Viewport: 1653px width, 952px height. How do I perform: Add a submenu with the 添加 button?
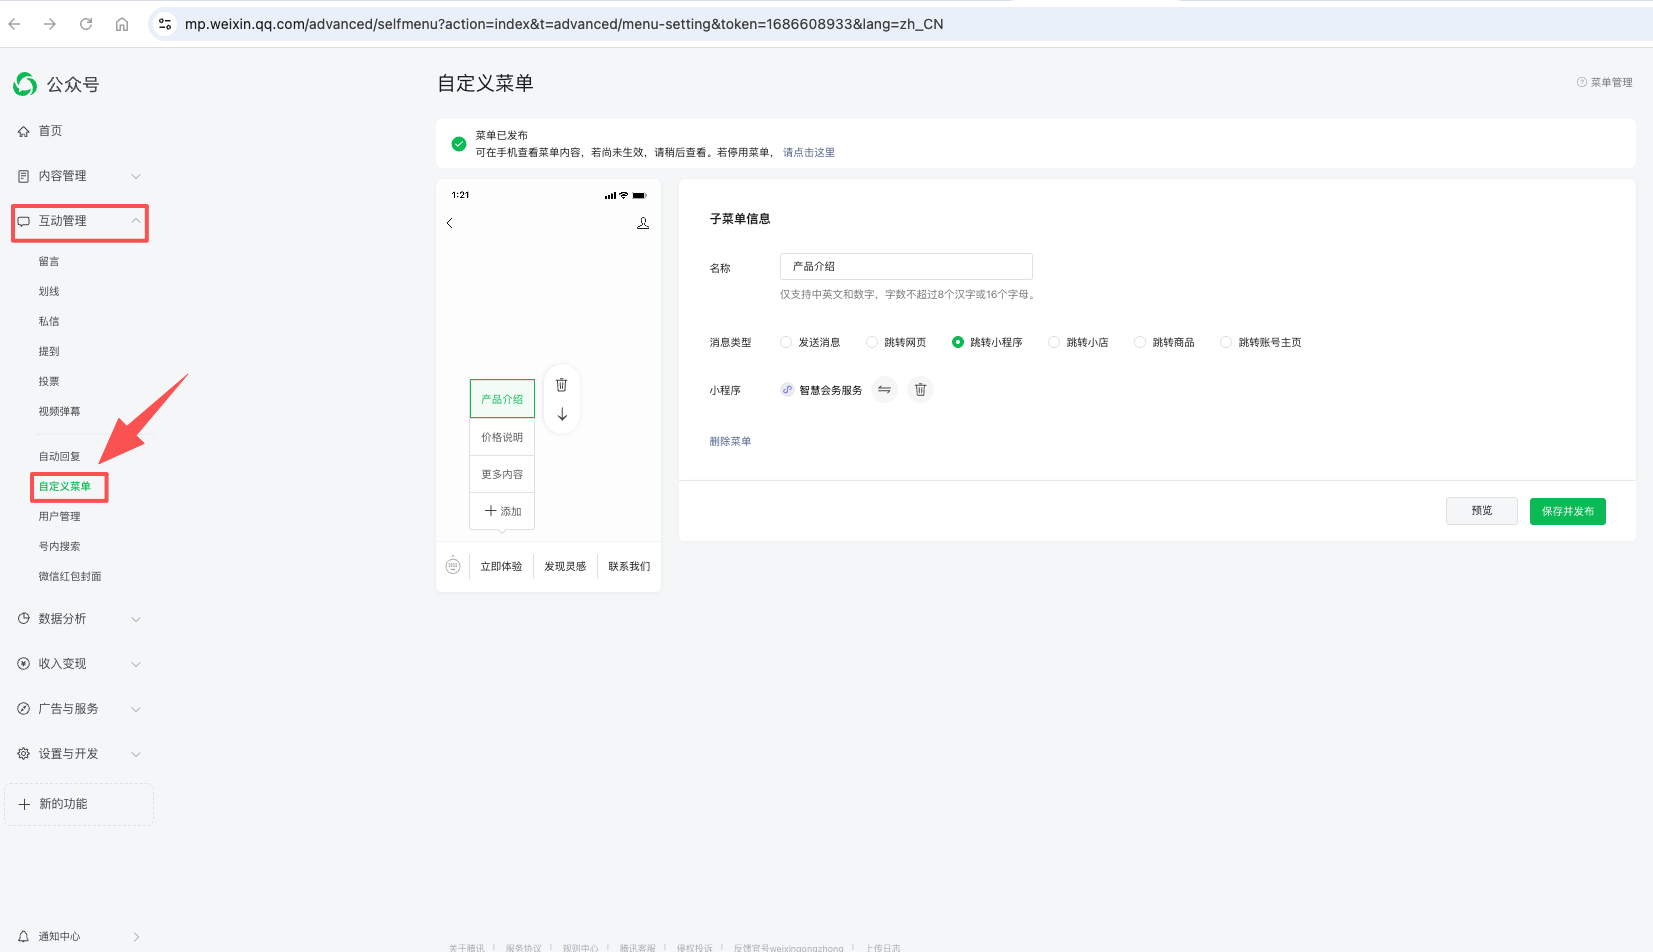pyautogui.click(x=502, y=511)
